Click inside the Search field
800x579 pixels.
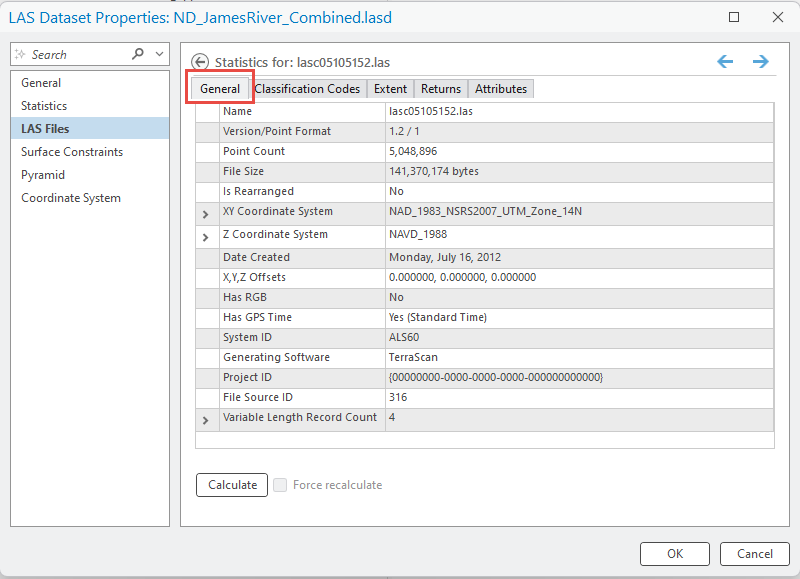tap(70, 53)
